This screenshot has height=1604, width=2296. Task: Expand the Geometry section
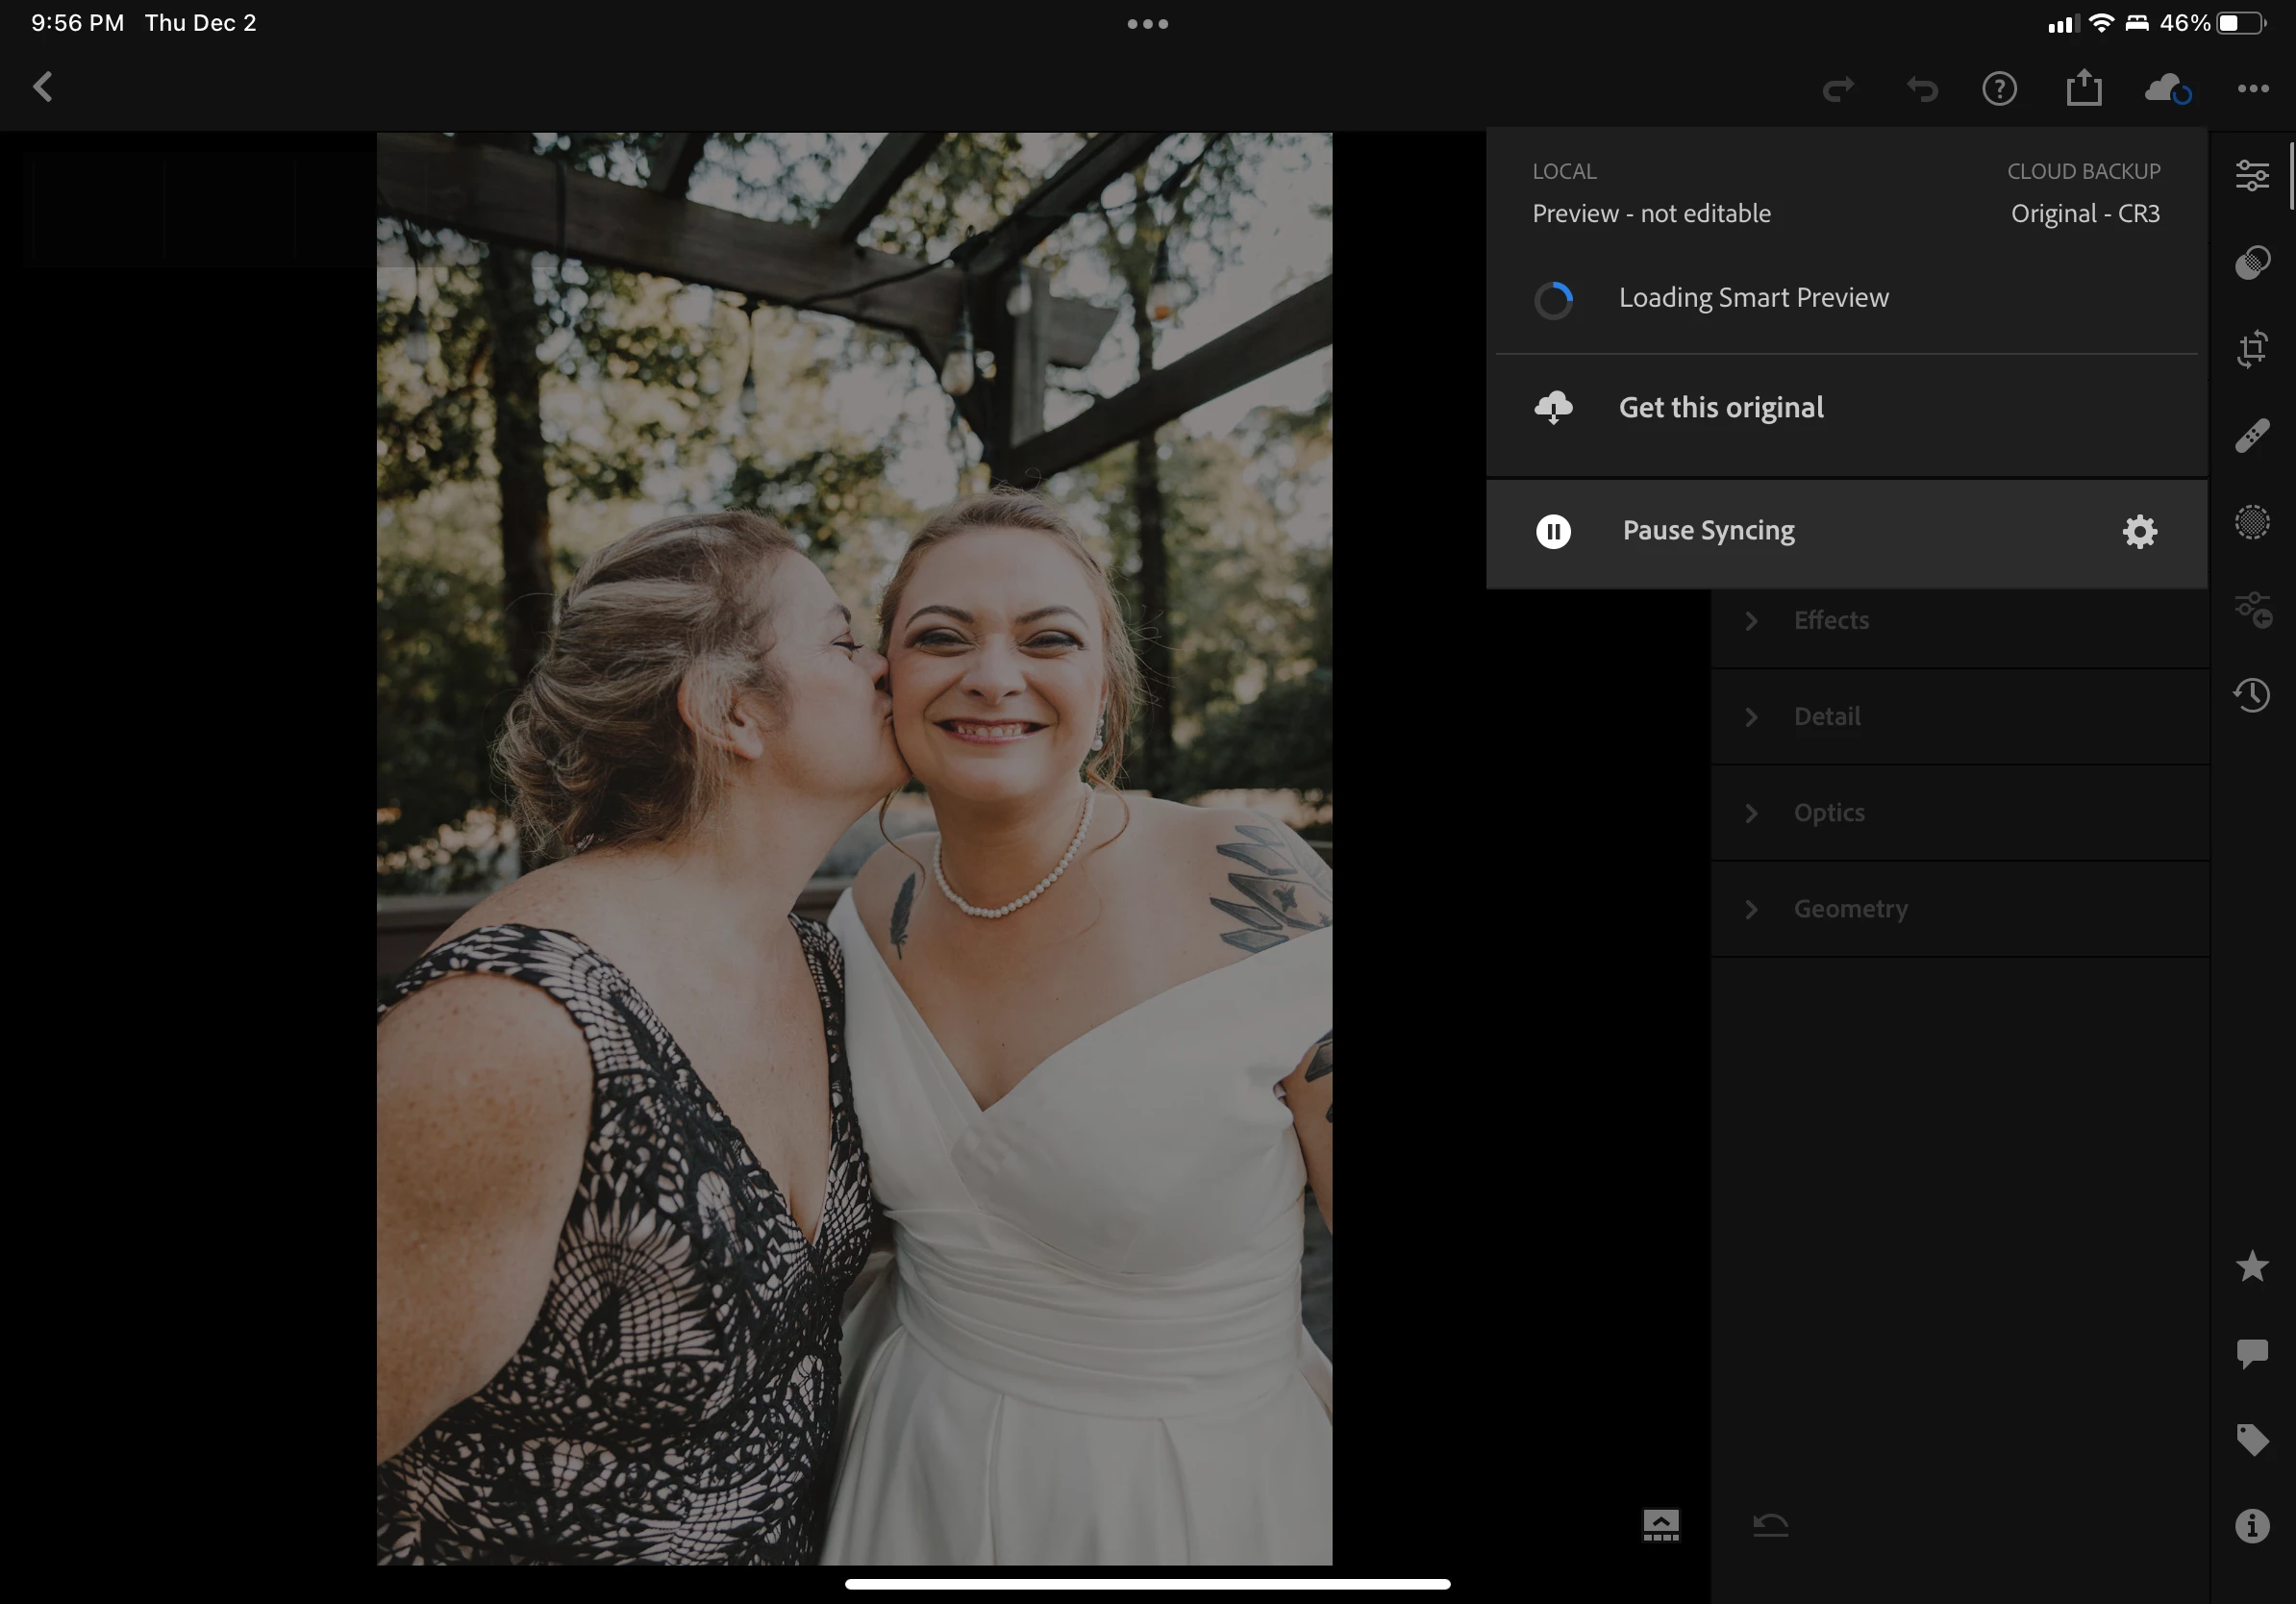click(1850, 909)
